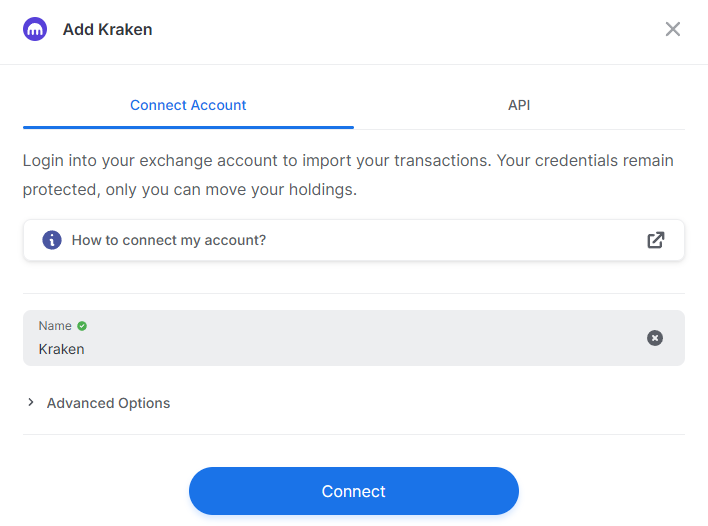Click the blue Connect button
Viewport: 708px width, 526px height.
coord(354,491)
